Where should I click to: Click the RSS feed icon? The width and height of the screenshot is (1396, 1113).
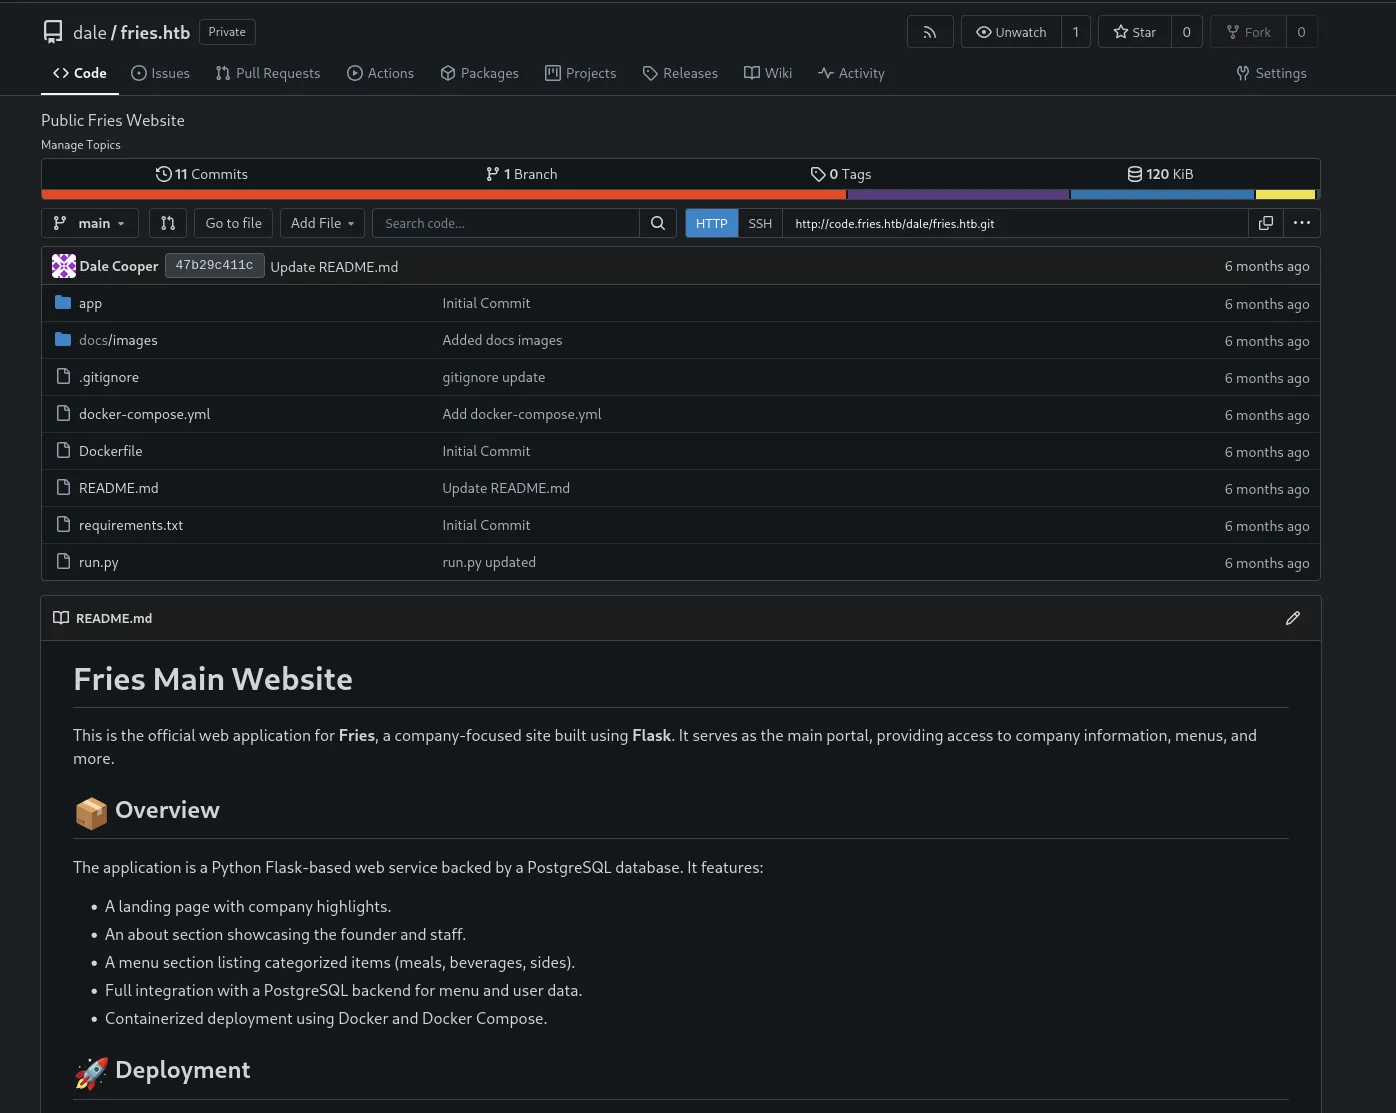point(929,32)
